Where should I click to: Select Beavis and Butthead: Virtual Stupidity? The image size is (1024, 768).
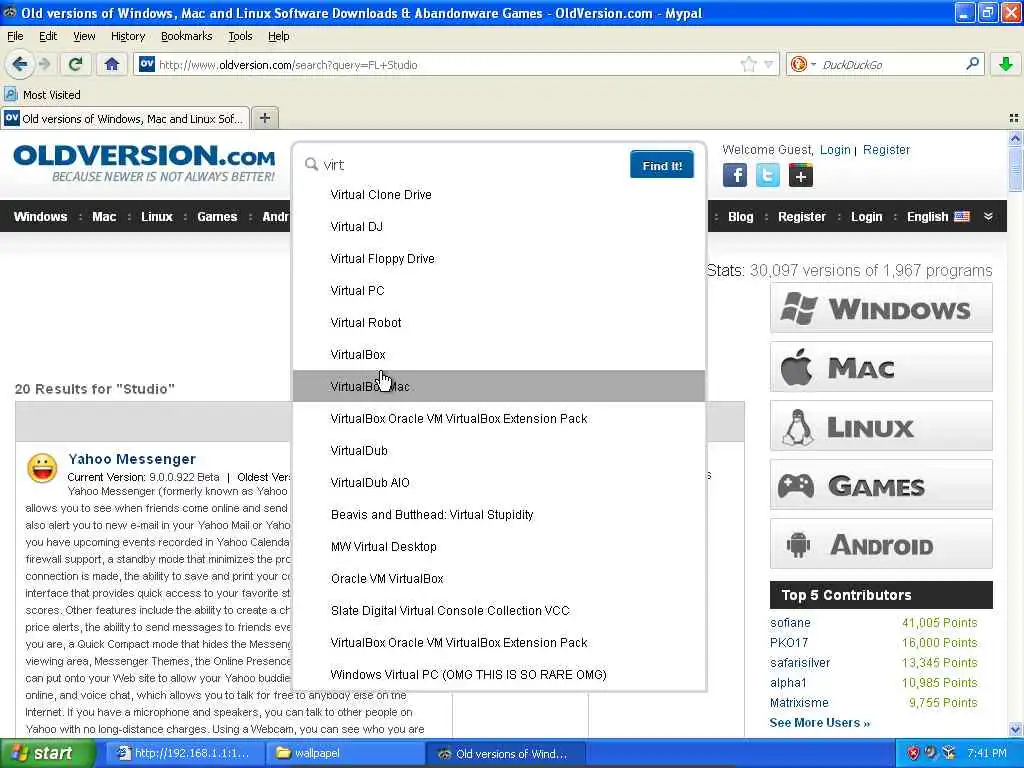click(499, 515)
